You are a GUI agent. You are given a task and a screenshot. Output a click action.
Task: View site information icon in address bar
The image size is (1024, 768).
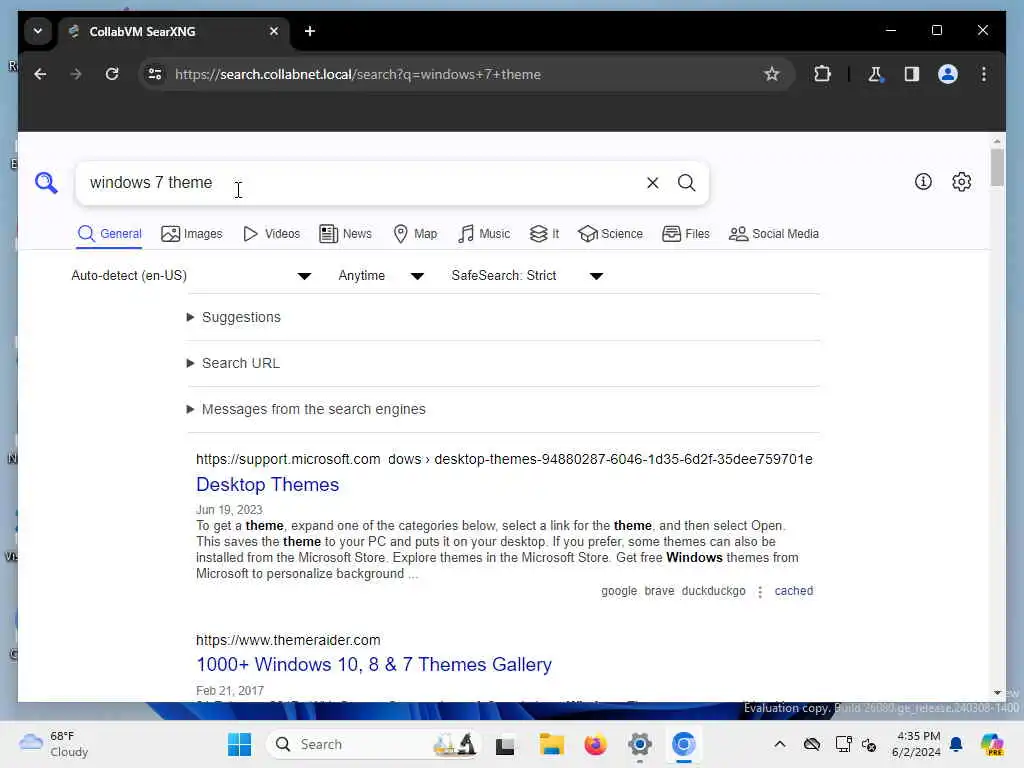point(155,74)
